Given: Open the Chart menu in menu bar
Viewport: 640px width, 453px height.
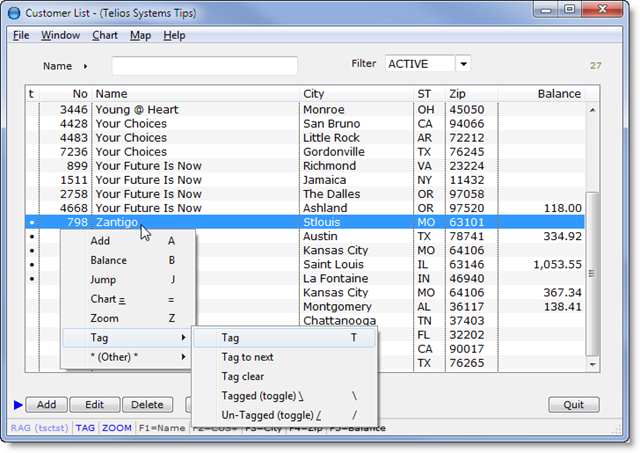Looking at the screenshot, I should click(x=105, y=35).
